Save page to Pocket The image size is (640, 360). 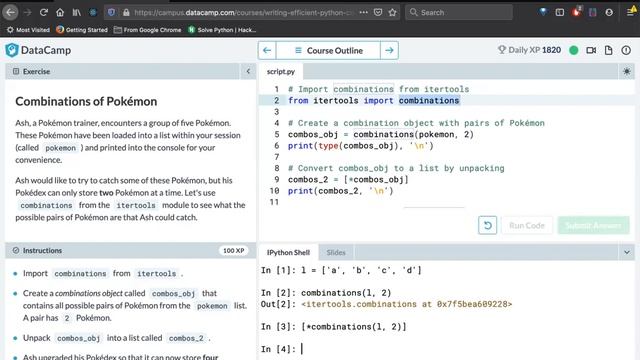(378, 12)
